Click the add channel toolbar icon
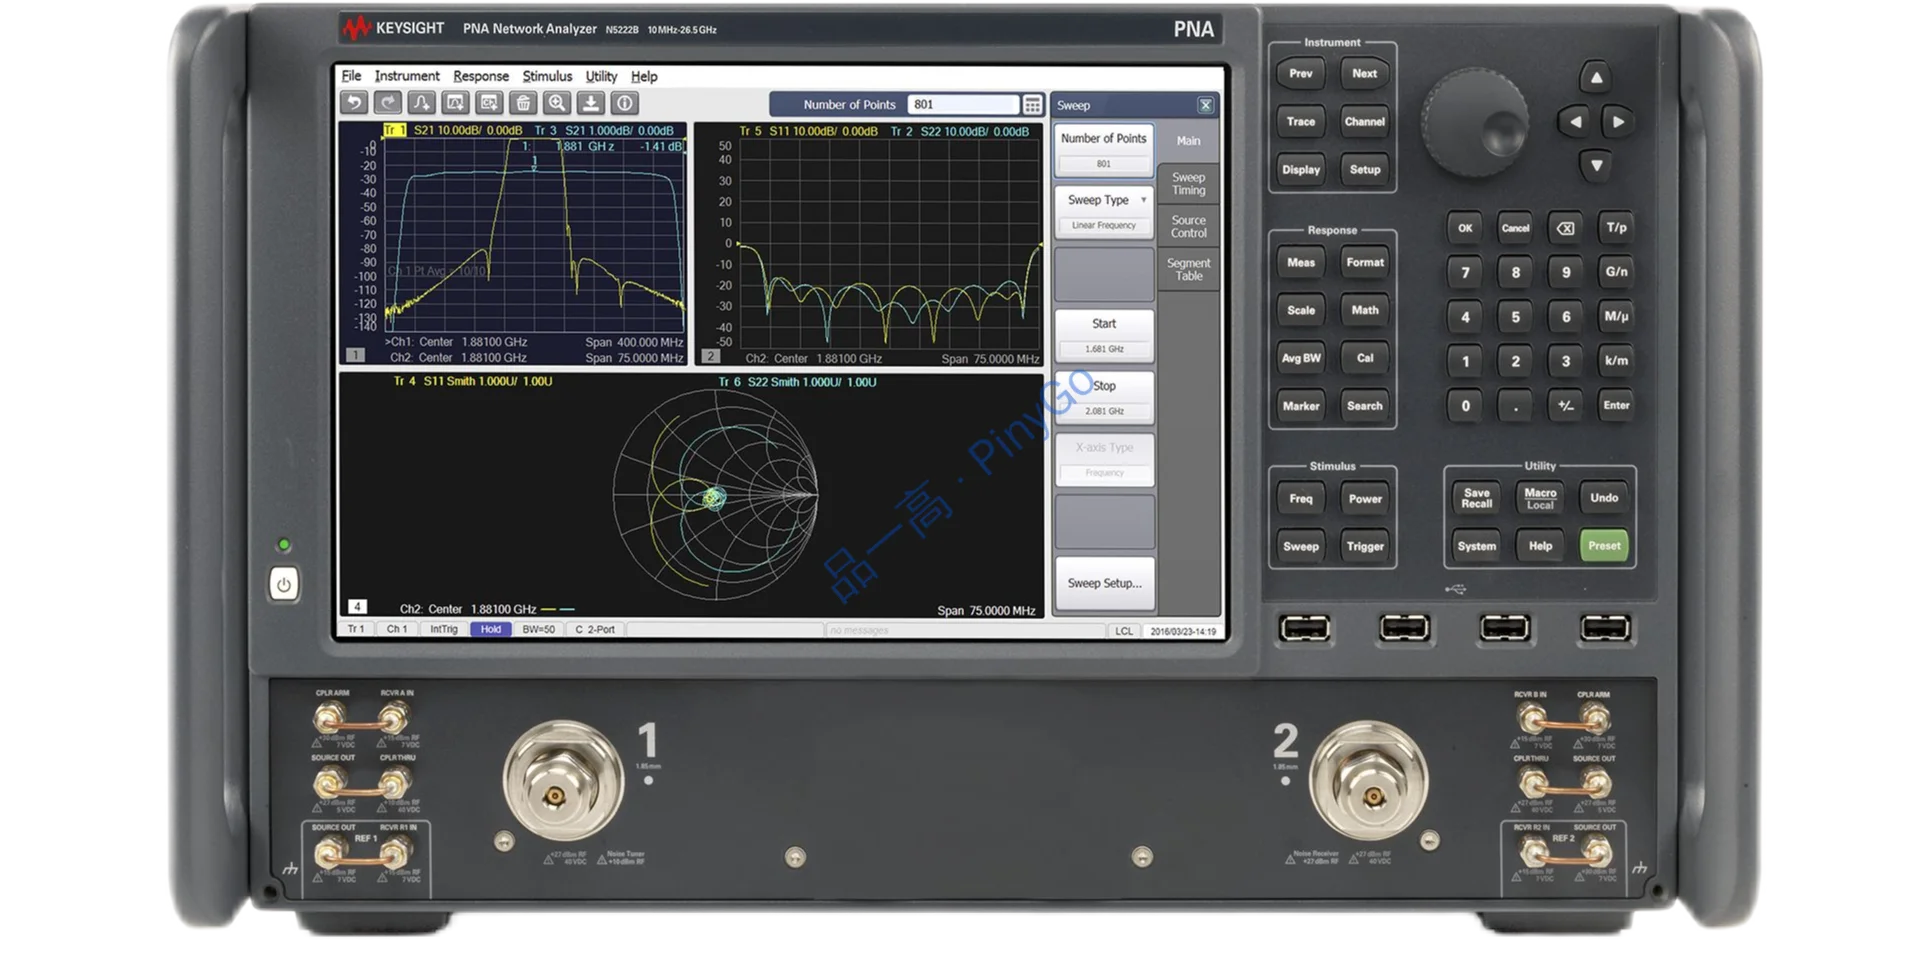This screenshot has width=1920, height=960. (490, 103)
